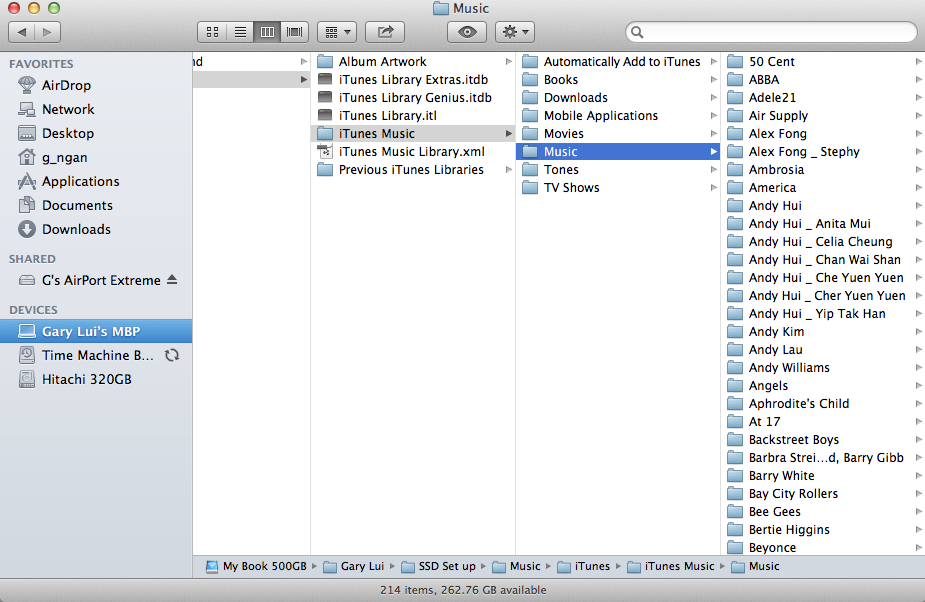Open AirDrop in the sidebar
Viewport: 925px width, 602px height.
(96, 85)
